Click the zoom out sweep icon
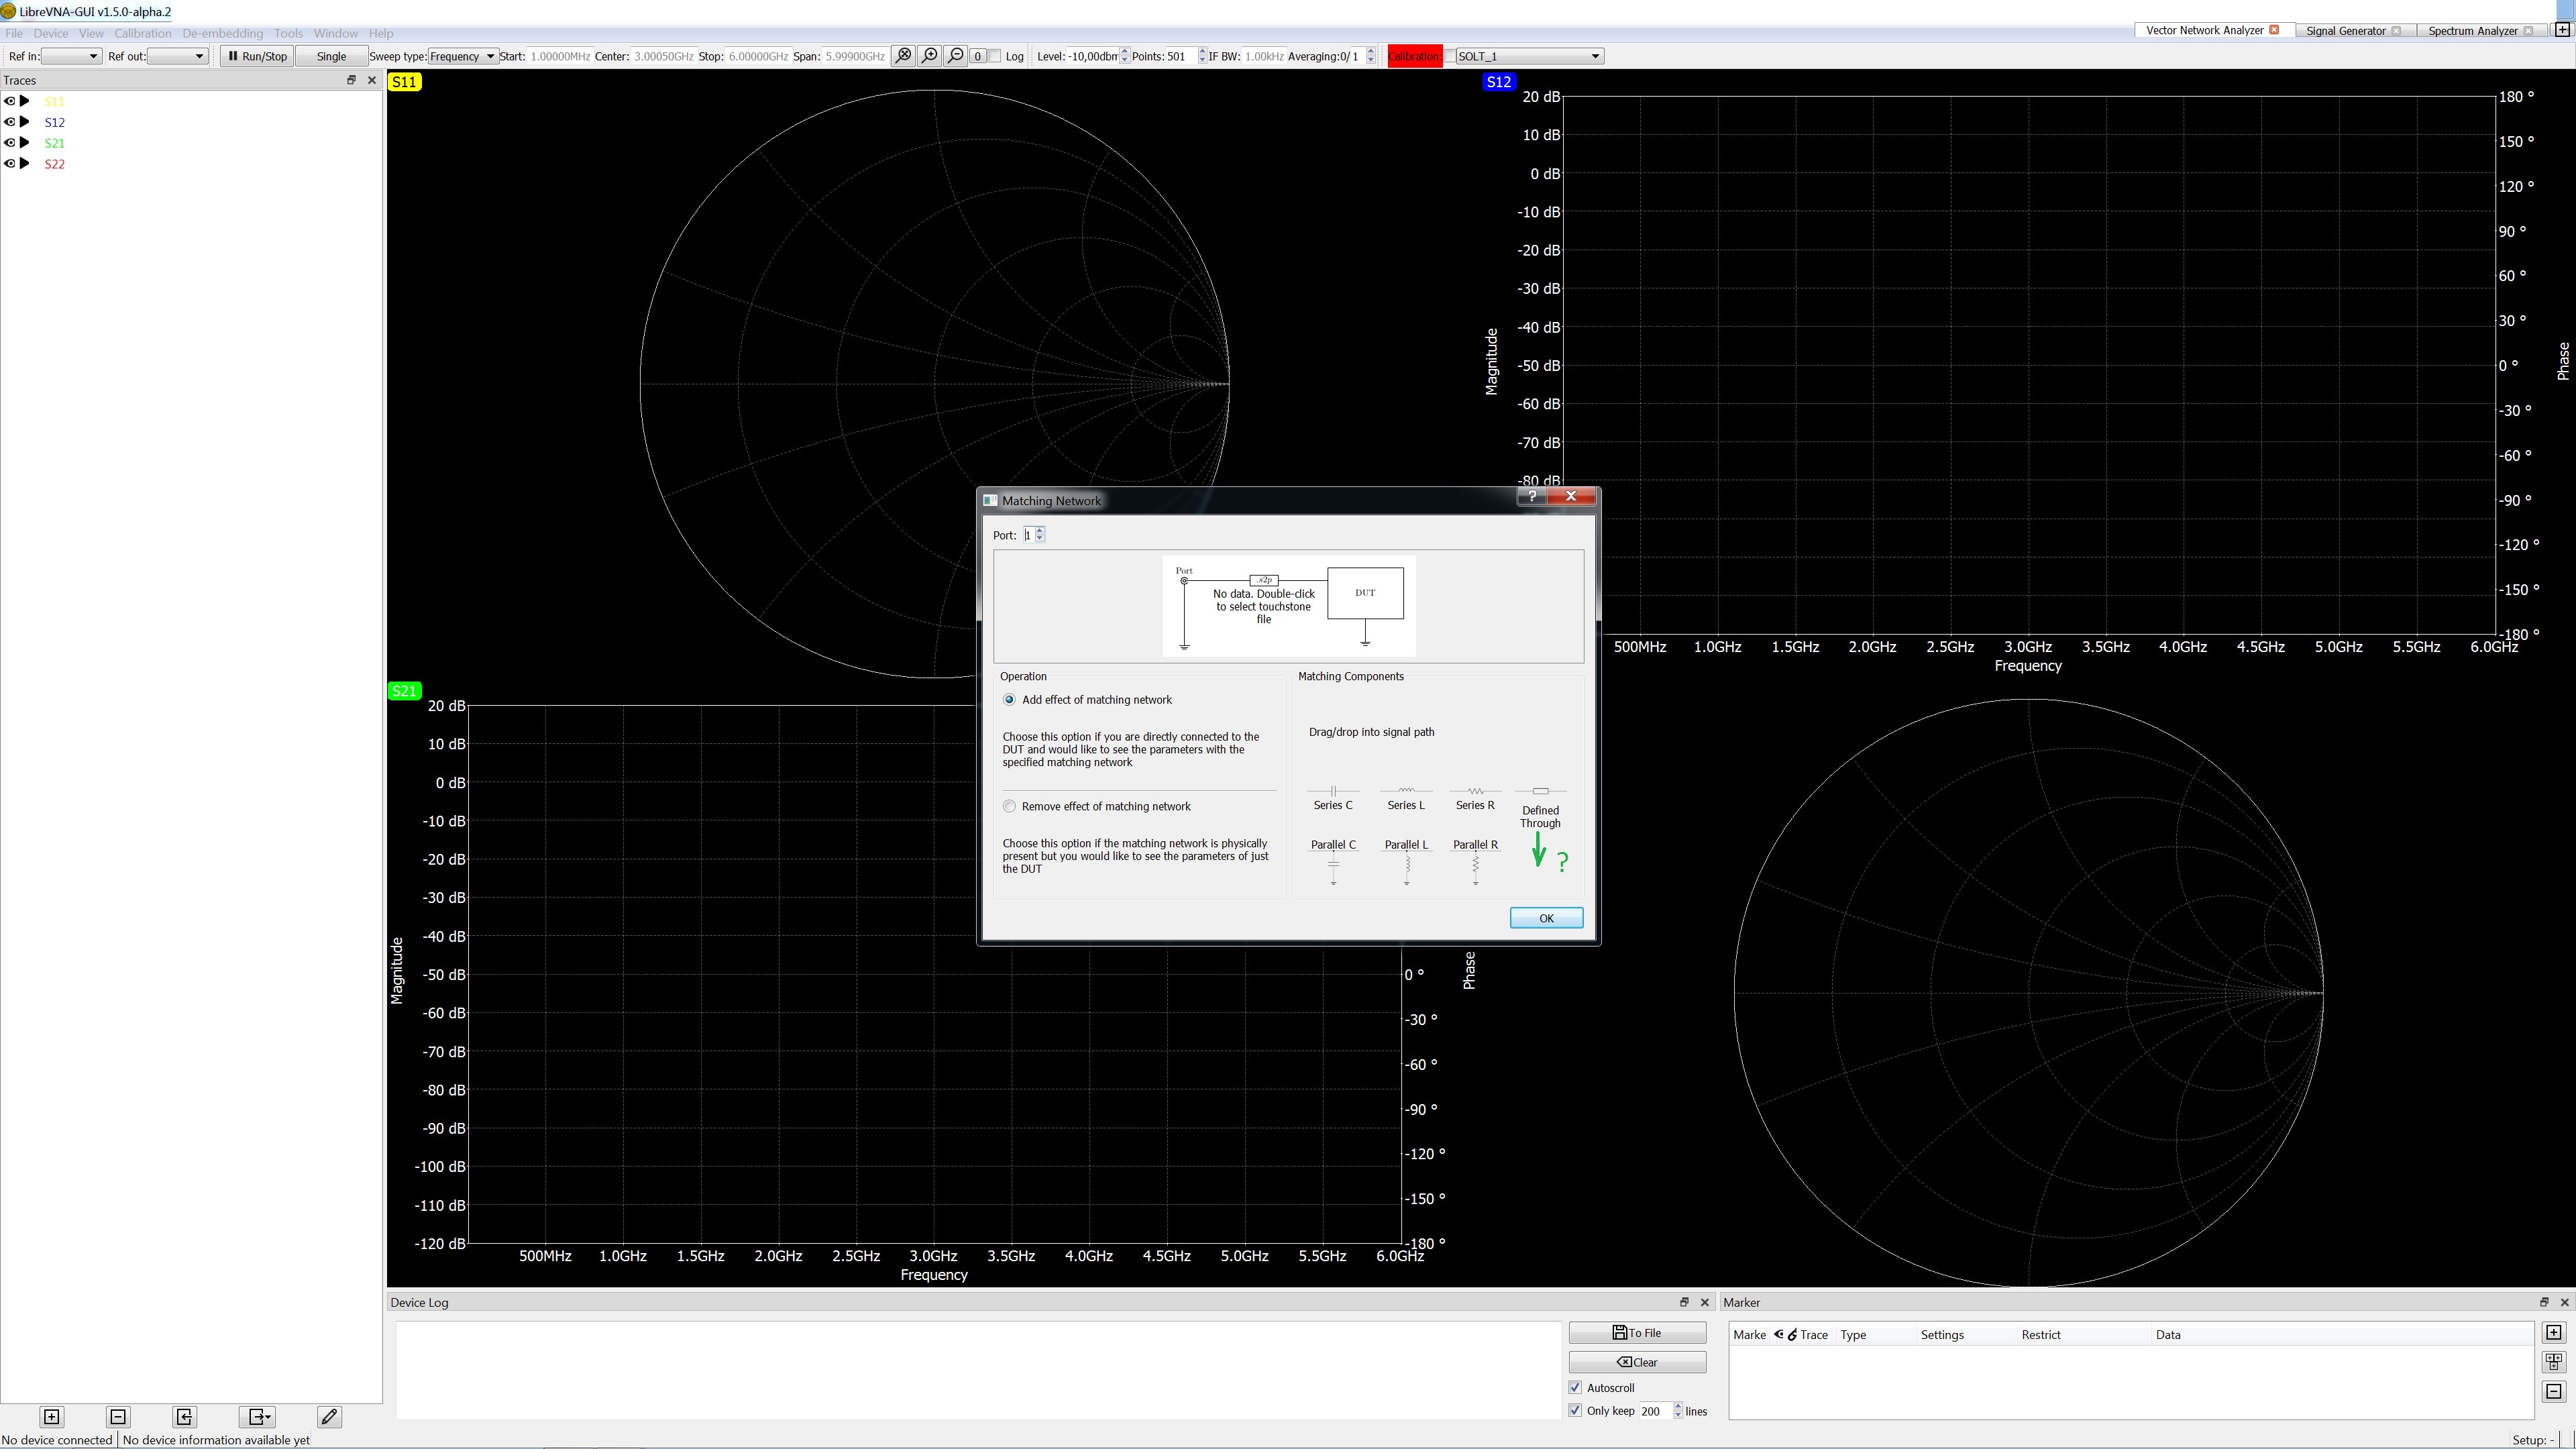 955,56
